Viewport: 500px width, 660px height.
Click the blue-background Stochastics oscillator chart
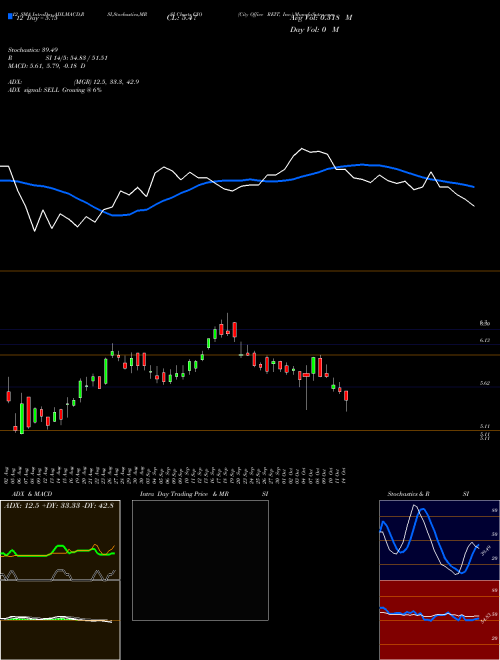[439, 540]
